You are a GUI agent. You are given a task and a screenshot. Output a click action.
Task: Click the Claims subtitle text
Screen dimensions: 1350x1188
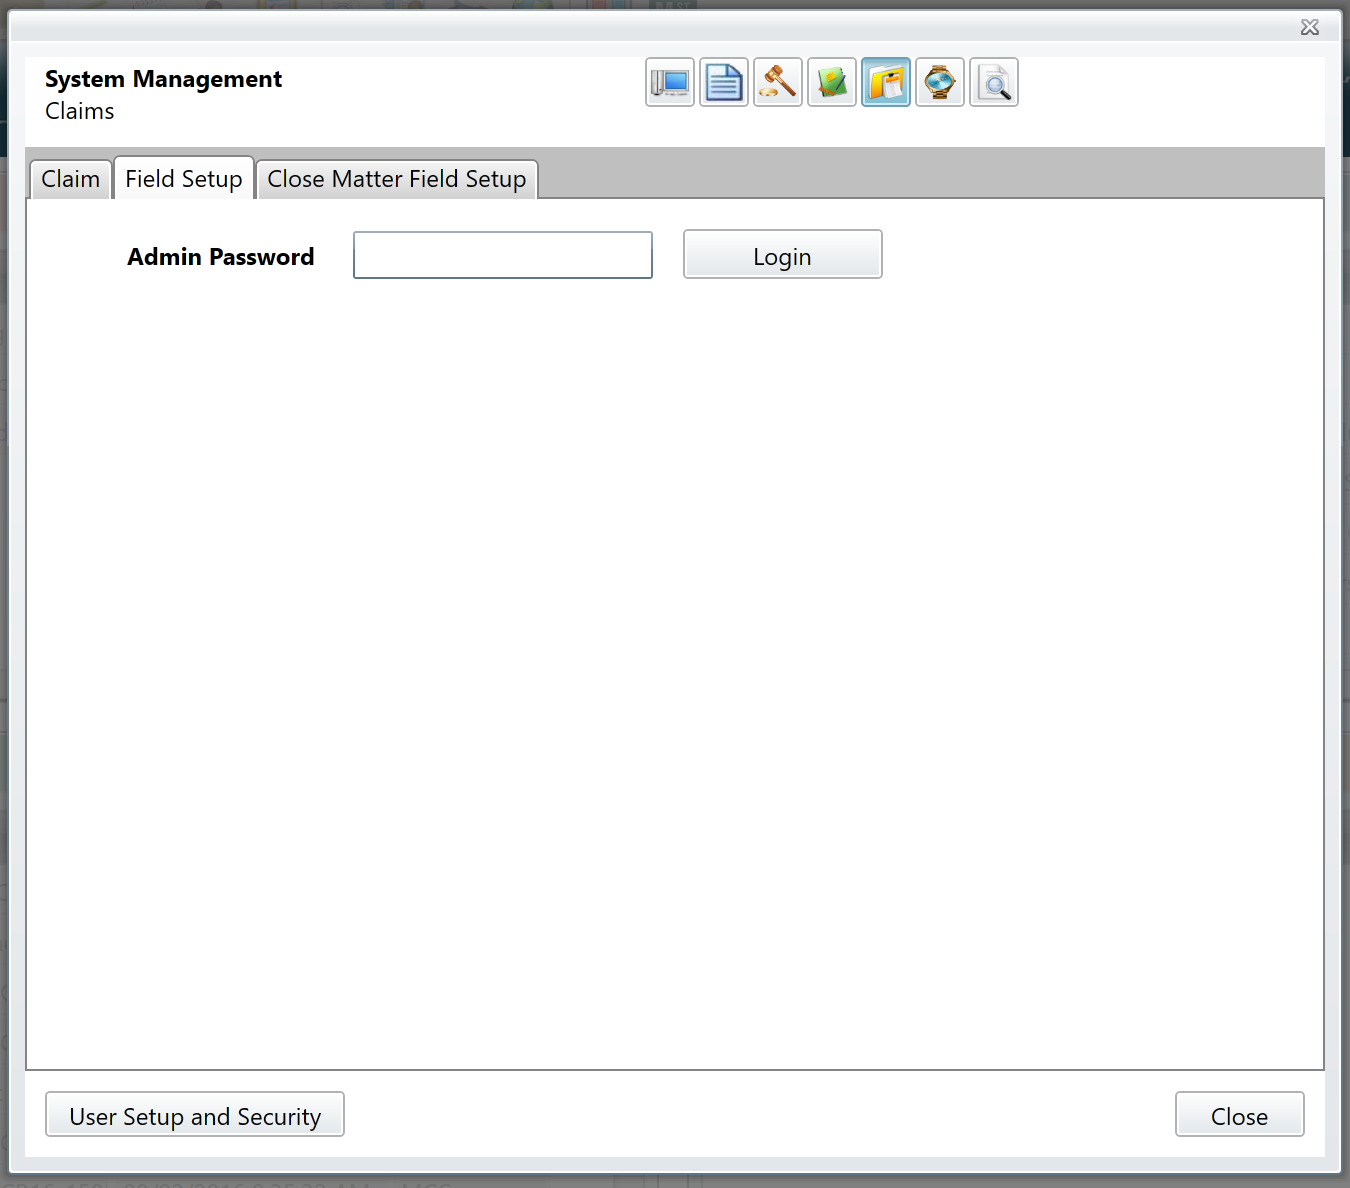tap(80, 112)
